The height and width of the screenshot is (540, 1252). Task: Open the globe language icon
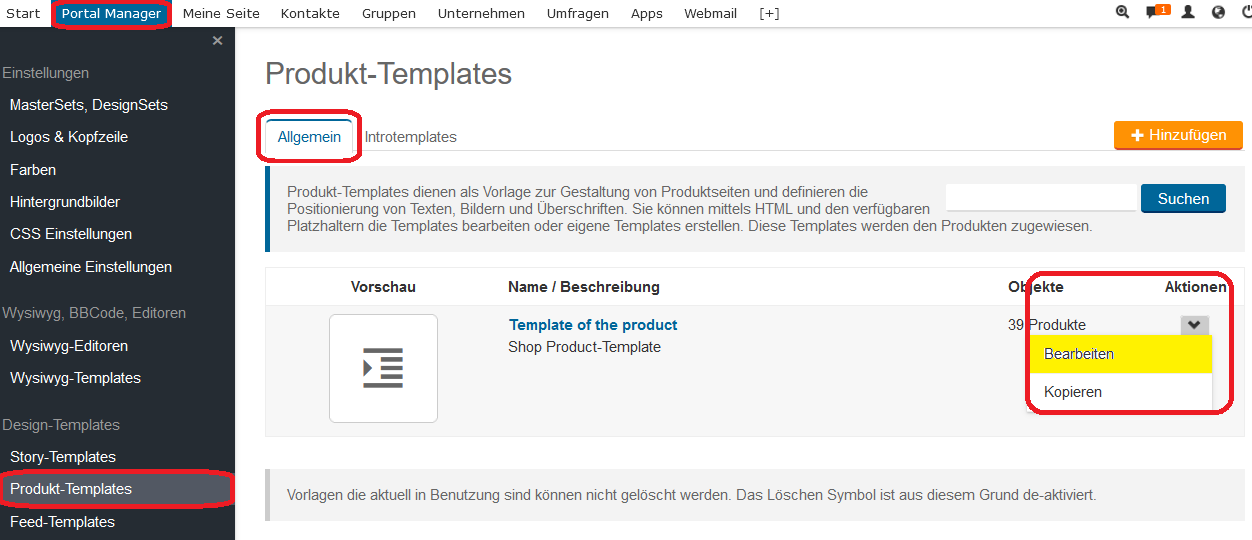[1218, 13]
